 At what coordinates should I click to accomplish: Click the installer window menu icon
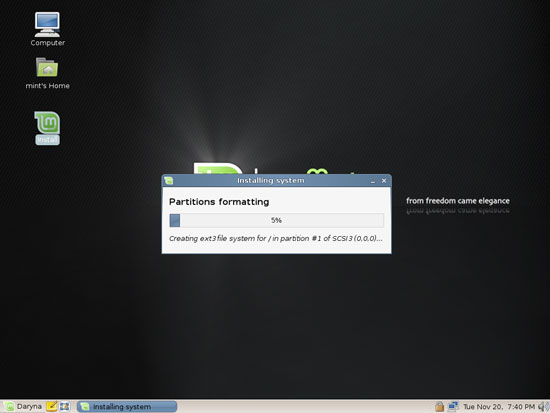169,181
